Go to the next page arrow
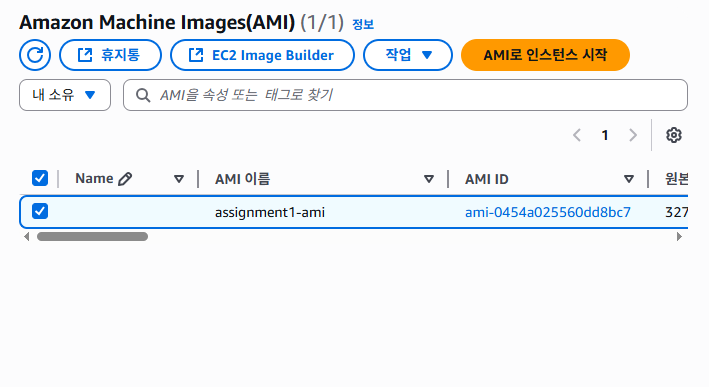 (633, 135)
